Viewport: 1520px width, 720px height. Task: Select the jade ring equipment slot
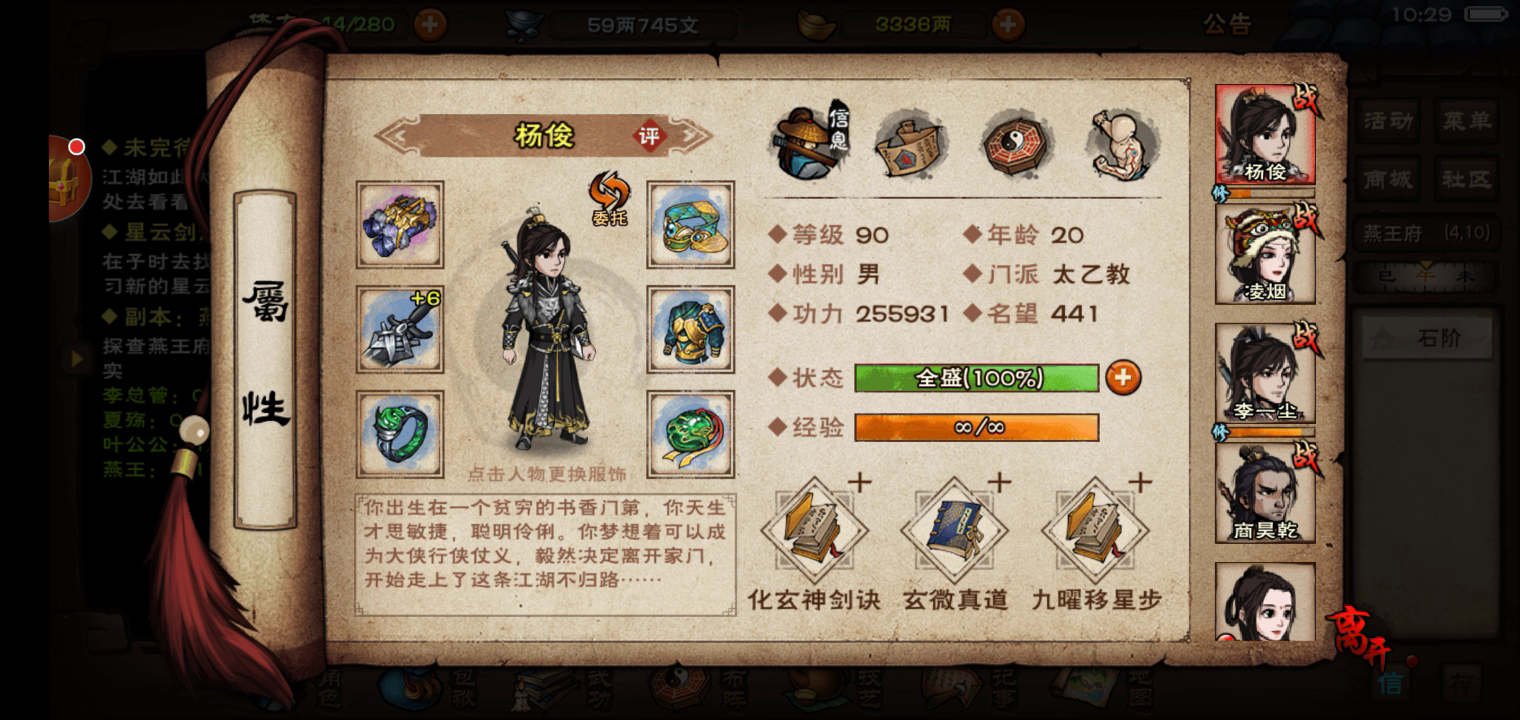tap(400, 434)
